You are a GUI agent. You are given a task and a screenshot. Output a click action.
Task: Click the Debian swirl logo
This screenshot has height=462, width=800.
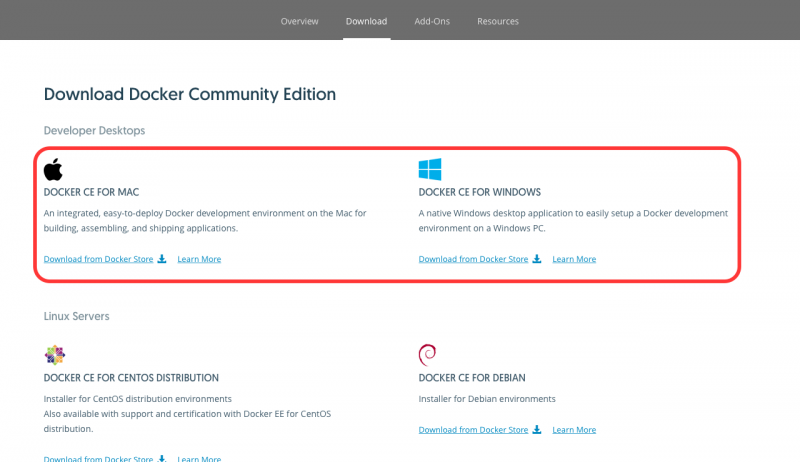tap(427, 355)
